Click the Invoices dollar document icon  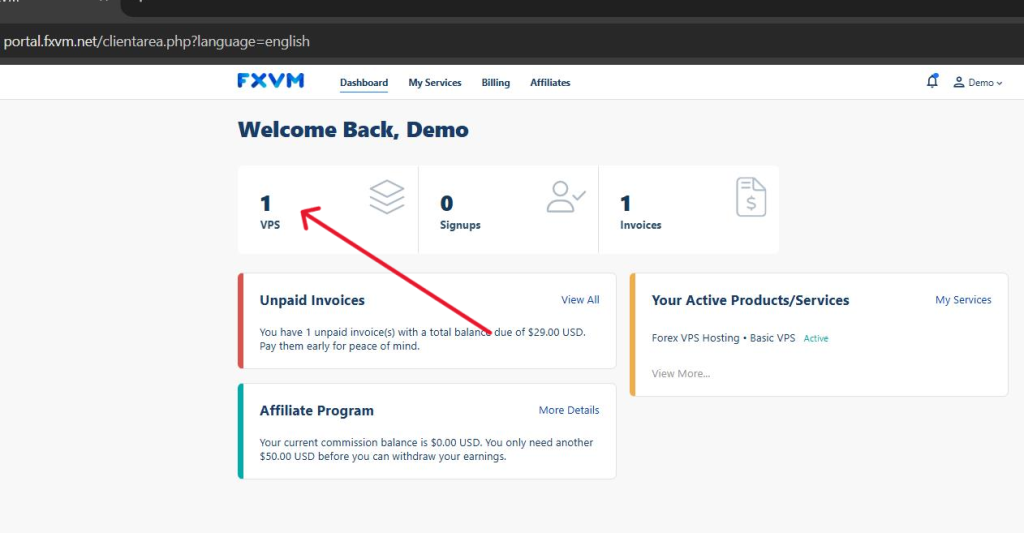click(750, 197)
